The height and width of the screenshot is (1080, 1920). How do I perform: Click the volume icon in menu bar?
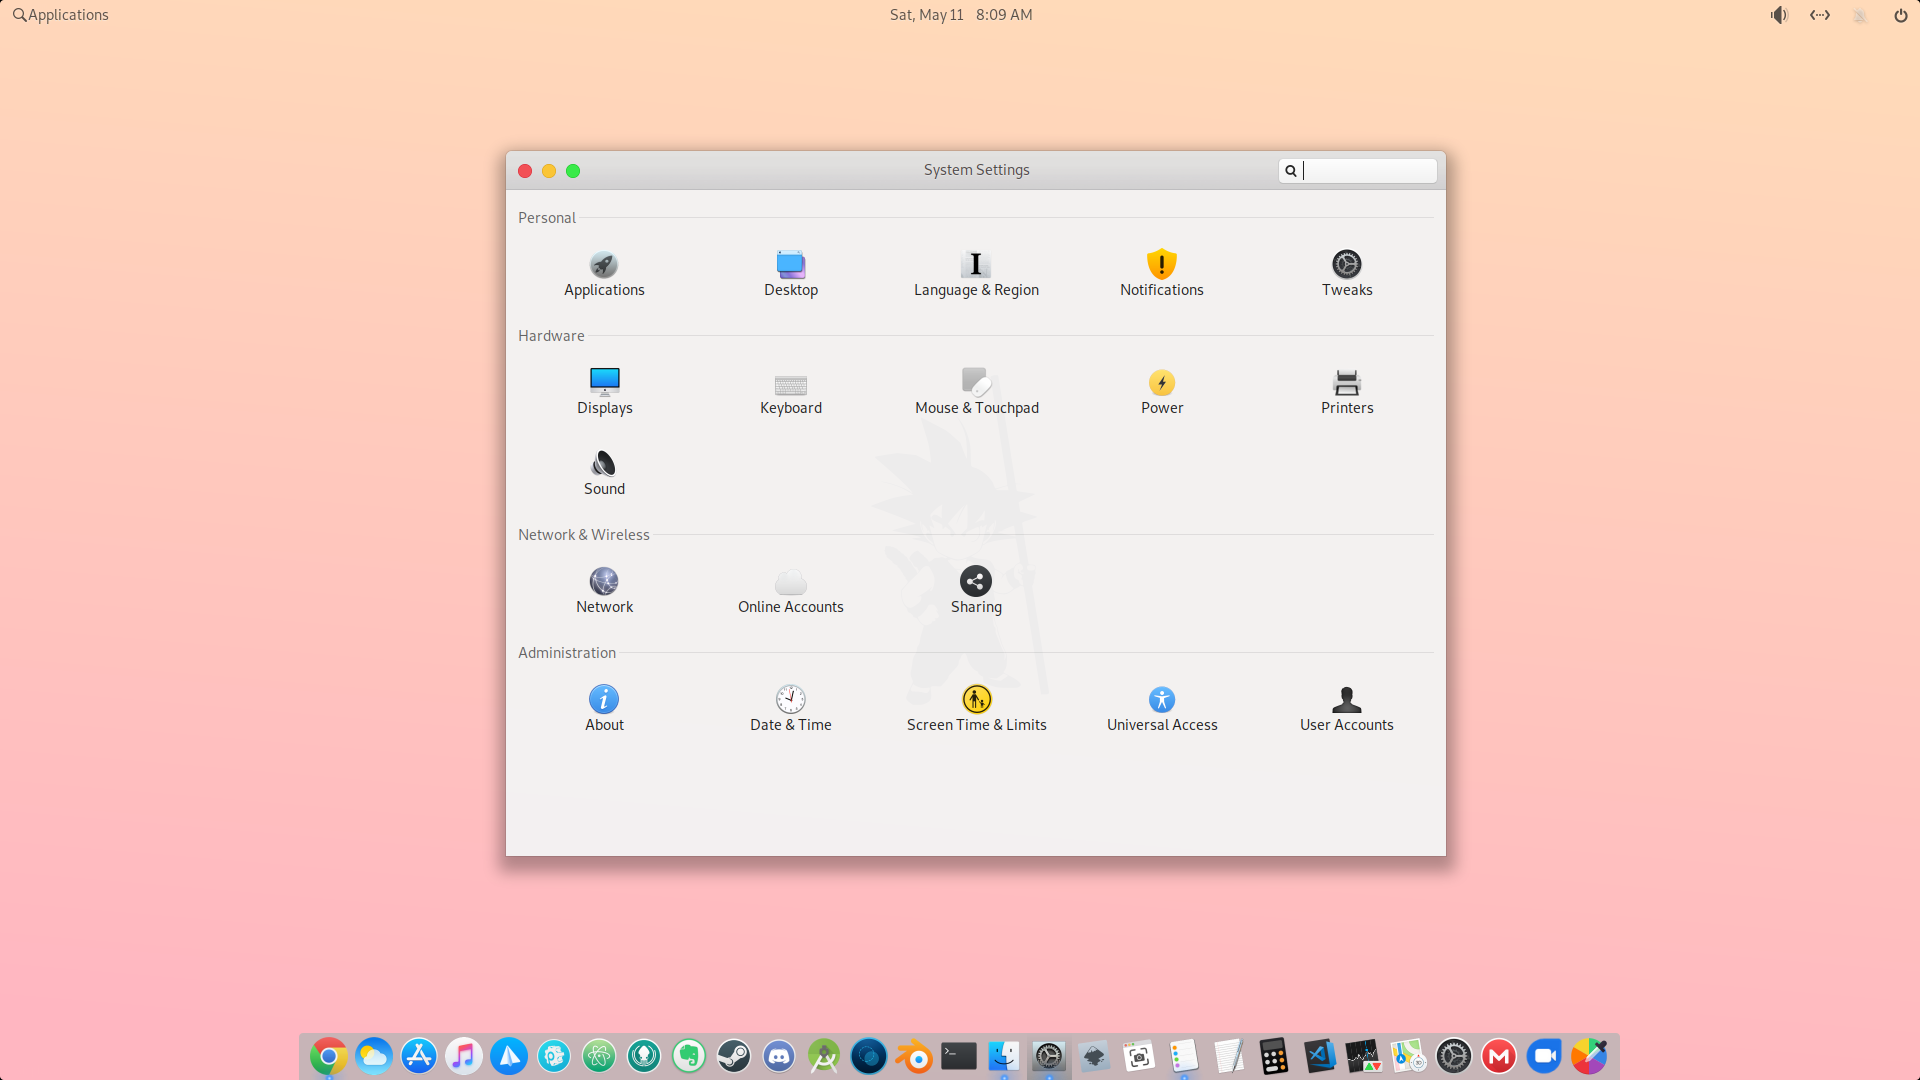1779,15
